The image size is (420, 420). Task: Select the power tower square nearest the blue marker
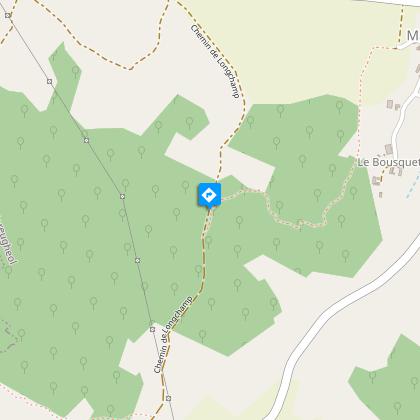pos(122,196)
